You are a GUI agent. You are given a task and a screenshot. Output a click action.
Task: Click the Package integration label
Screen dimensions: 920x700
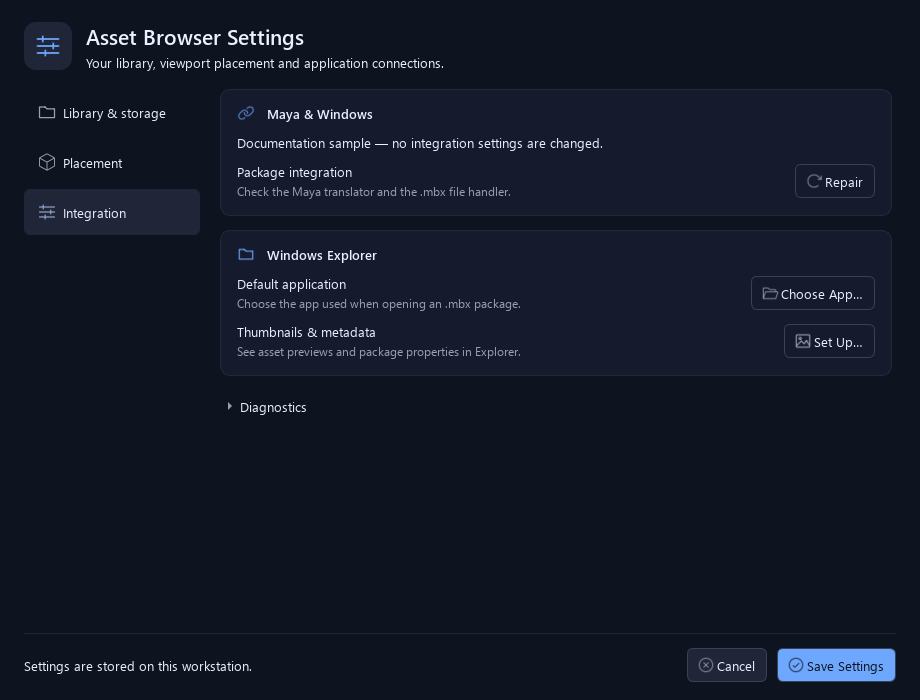[x=295, y=173]
